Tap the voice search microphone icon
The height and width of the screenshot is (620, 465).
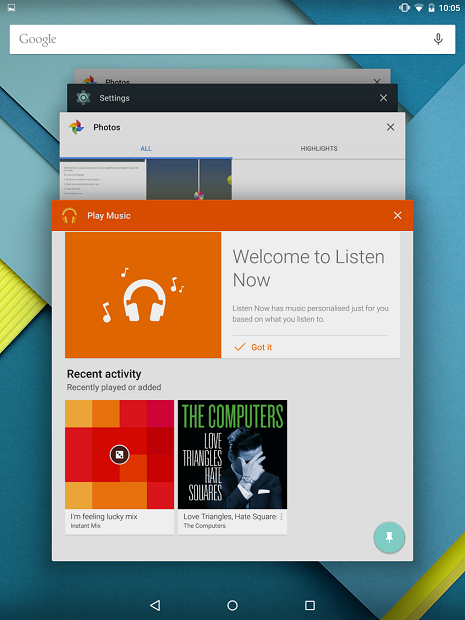[438, 39]
